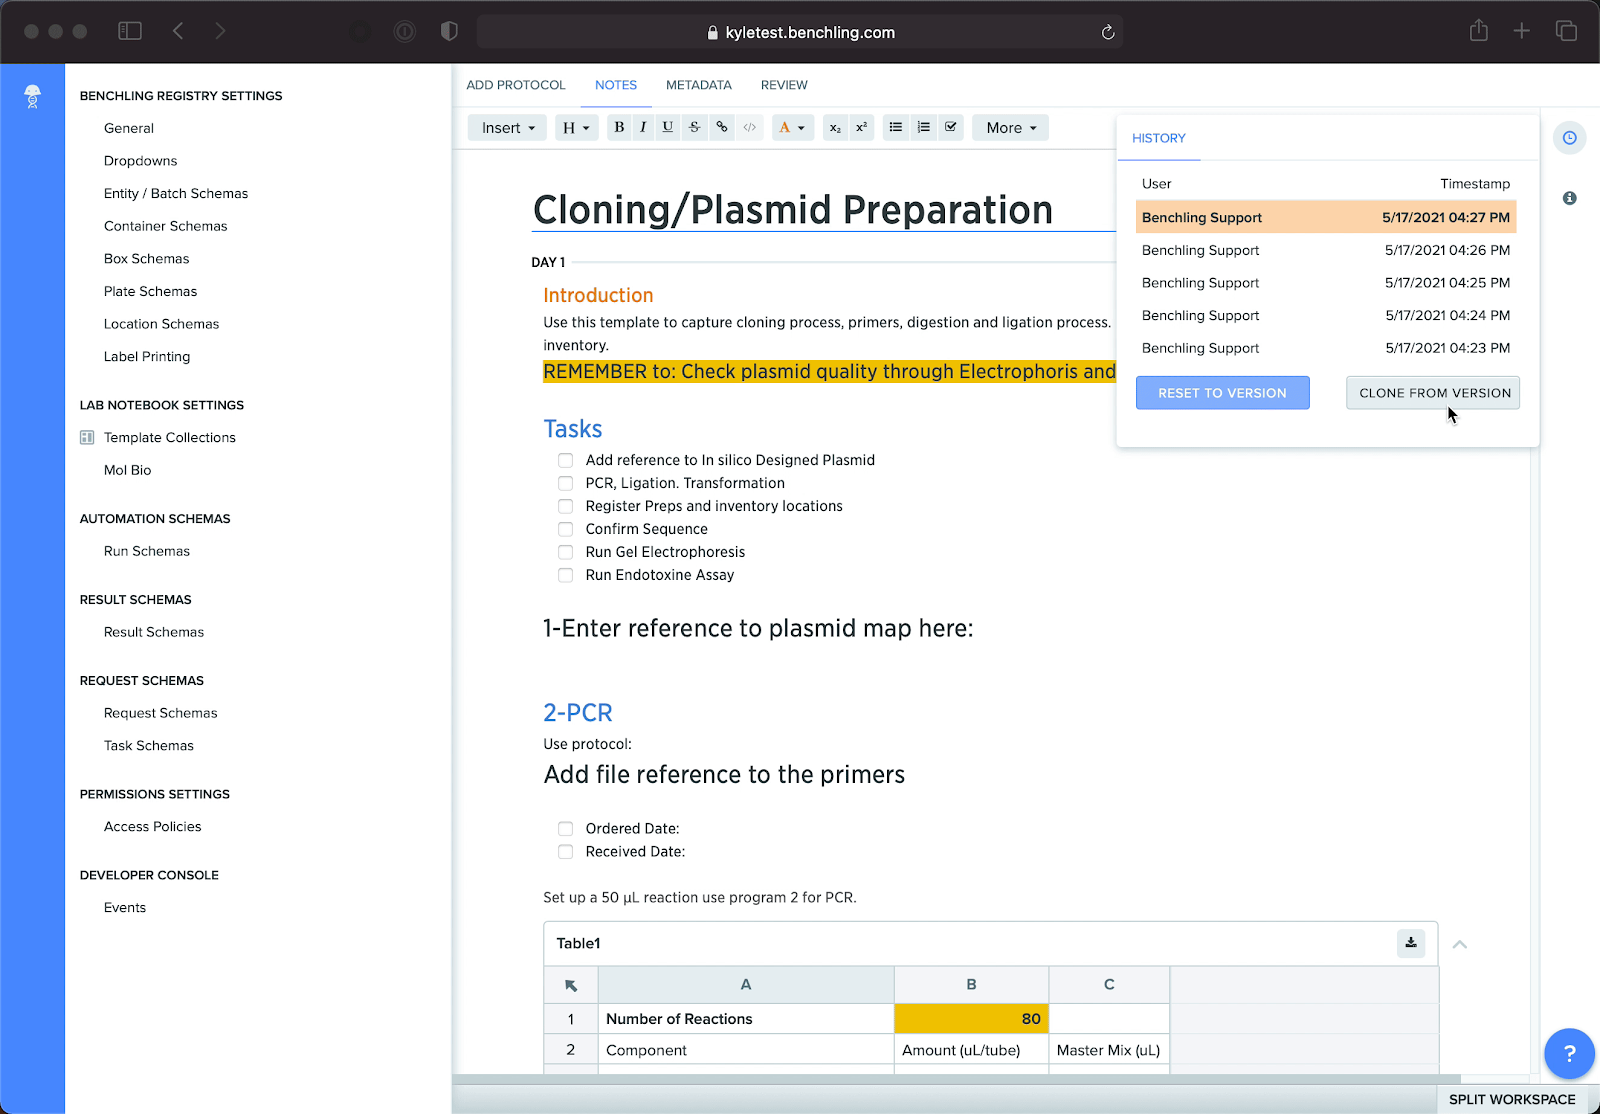1600x1114 pixels.
Task: Open the Insert dropdown
Action: coord(508,128)
